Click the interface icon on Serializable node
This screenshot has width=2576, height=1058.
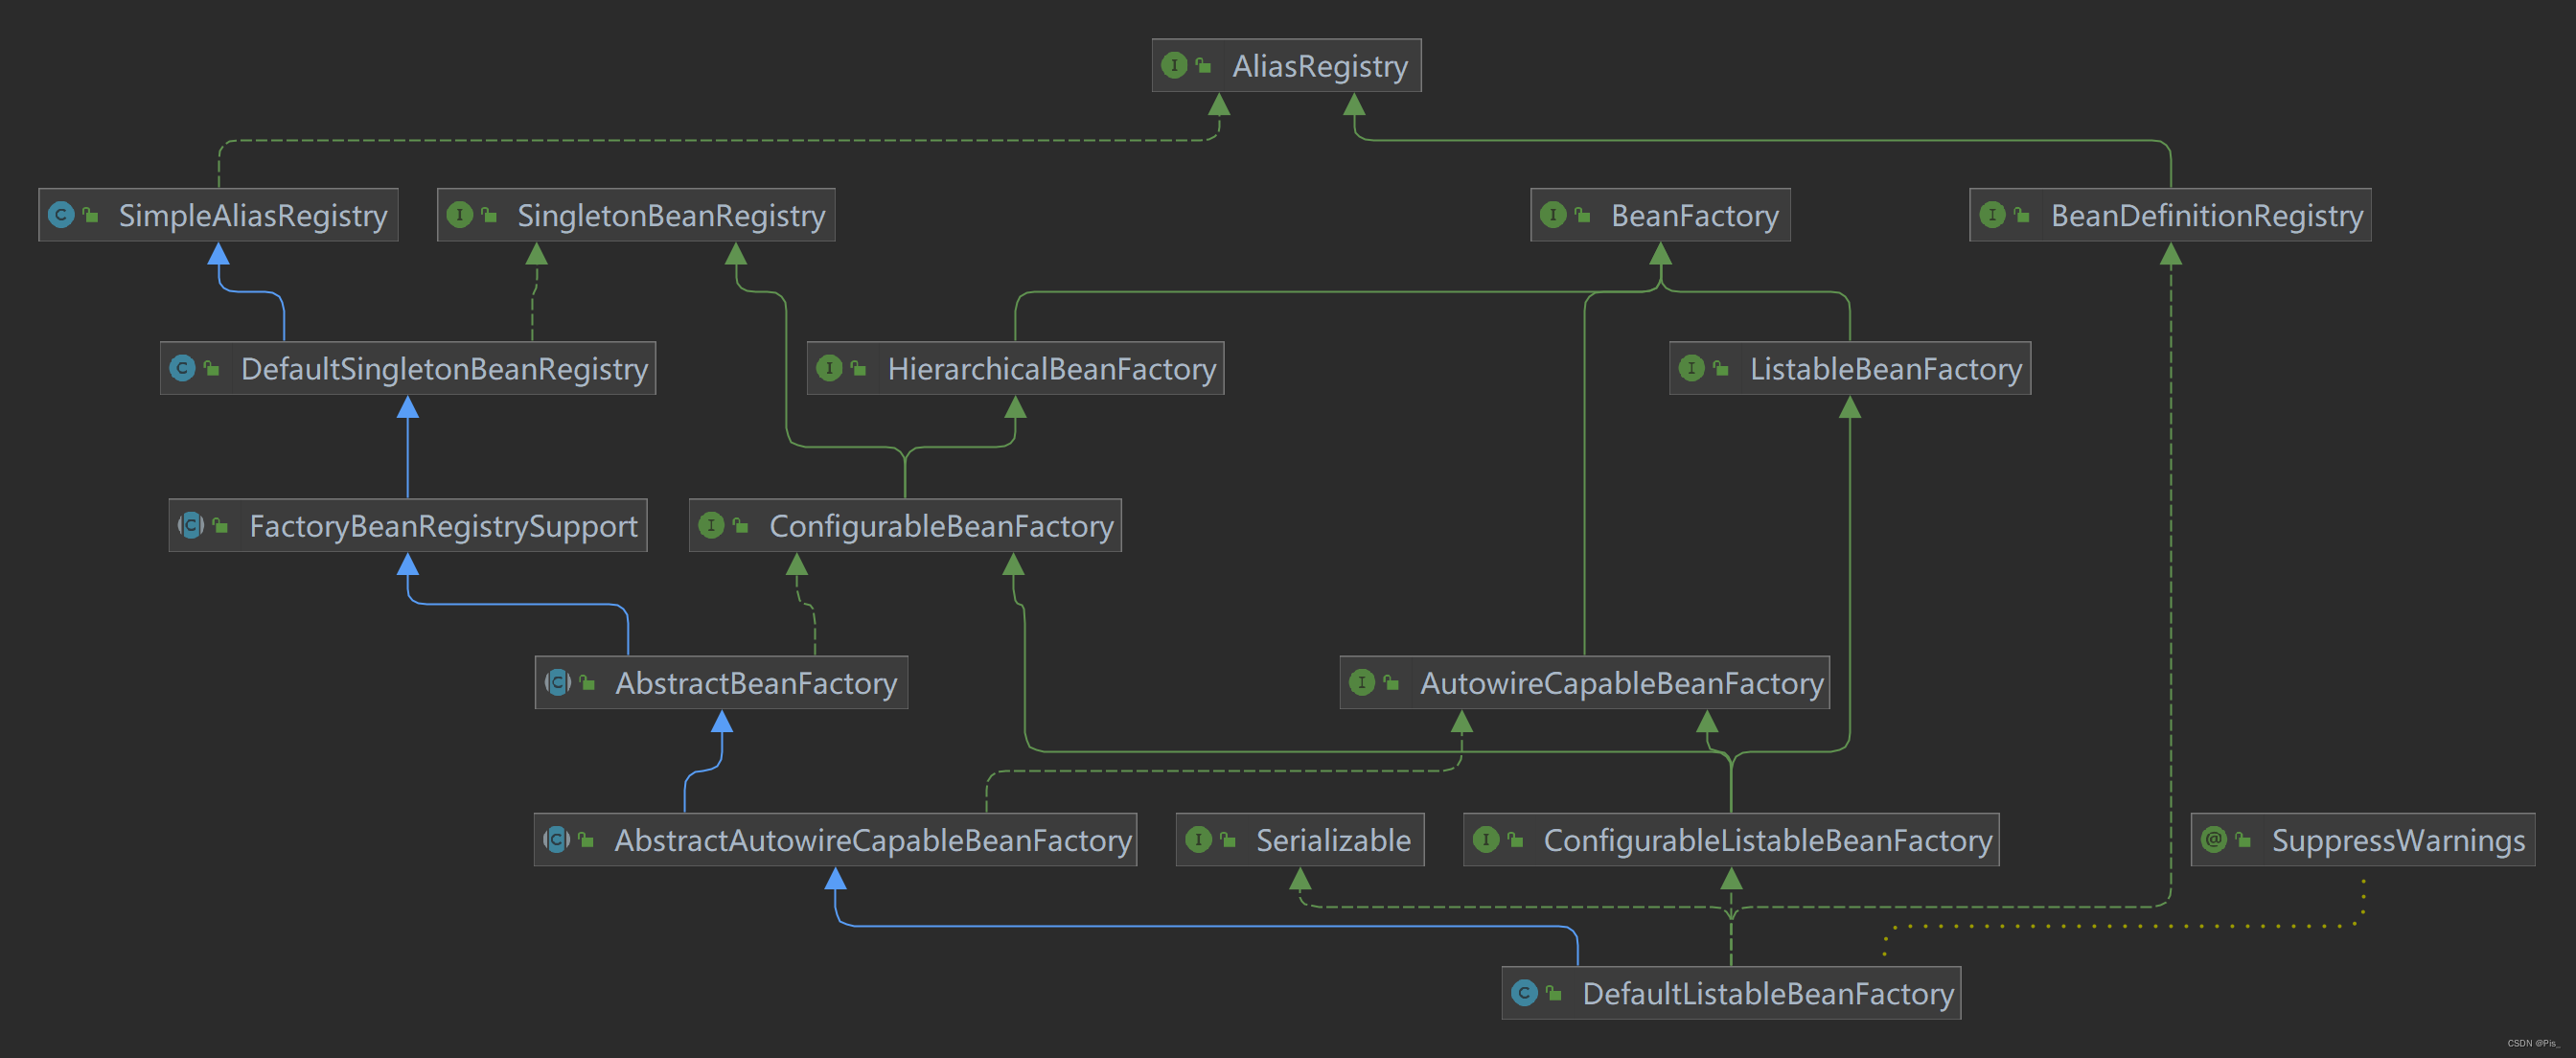[x=1198, y=840]
